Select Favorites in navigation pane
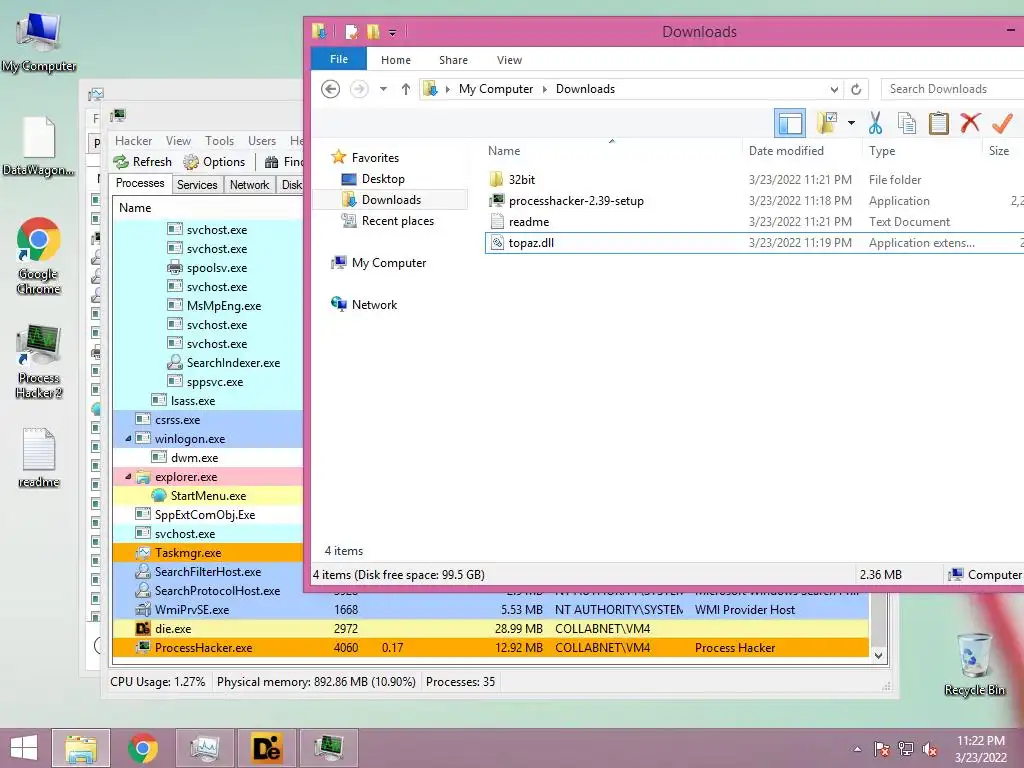 (375, 157)
